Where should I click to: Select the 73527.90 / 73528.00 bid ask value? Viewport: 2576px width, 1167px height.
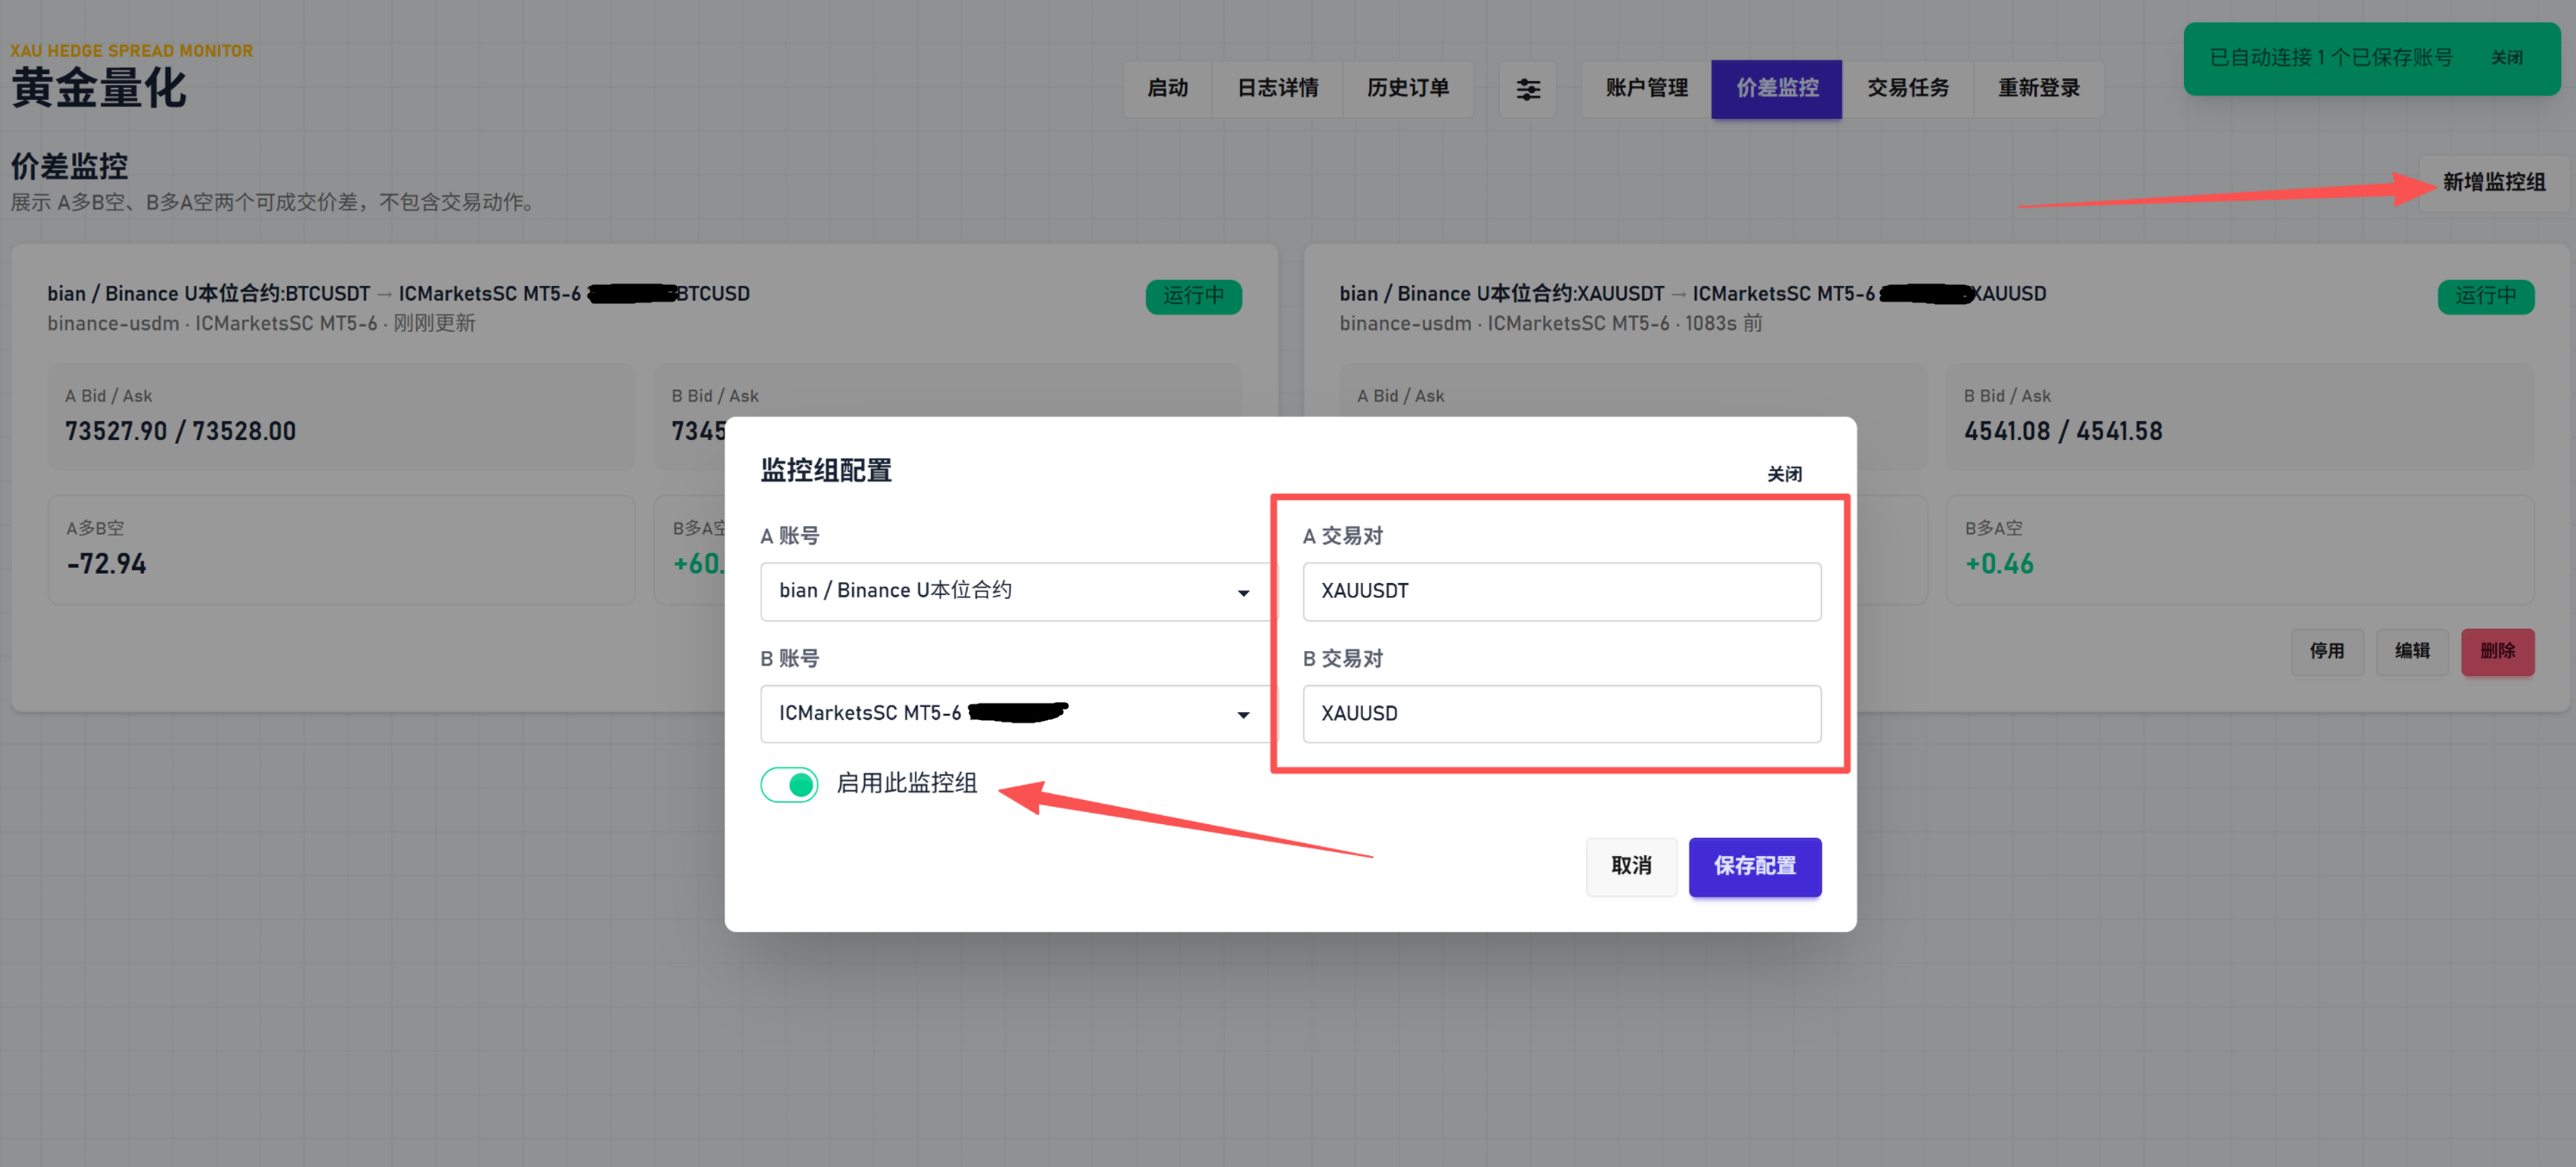[x=181, y=431]
